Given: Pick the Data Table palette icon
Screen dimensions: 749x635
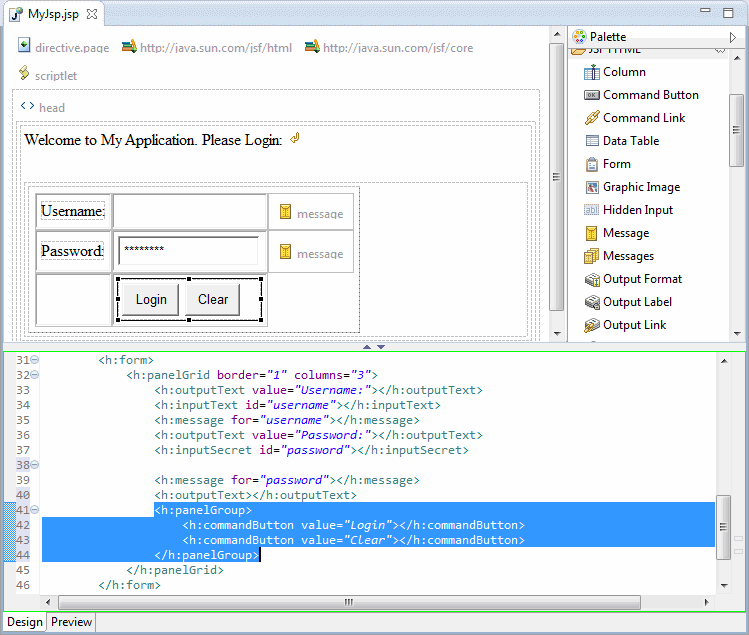Looking at the screenshot, I should 593,141.
